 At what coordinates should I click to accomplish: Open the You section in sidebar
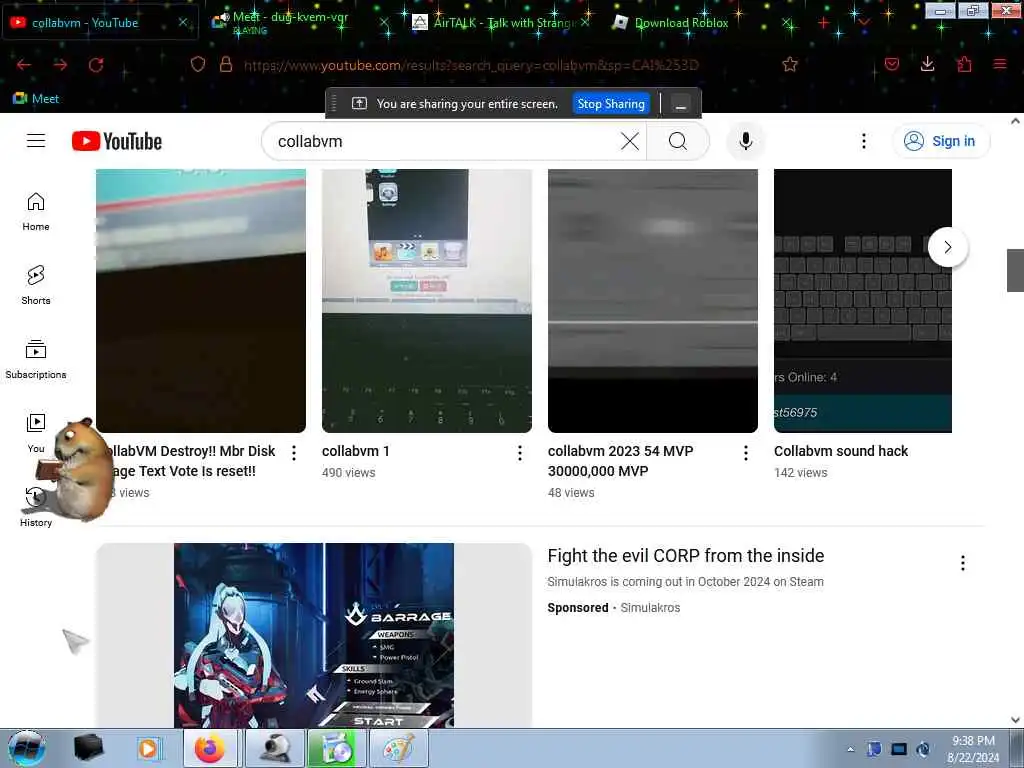tap(36, 434)
